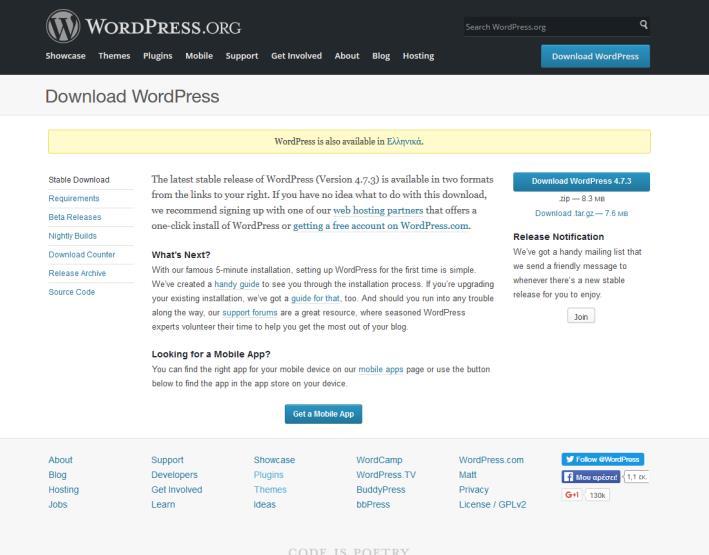Click the Join mailing list button
This screenshot has width=709, height=555.
[581, 316]
